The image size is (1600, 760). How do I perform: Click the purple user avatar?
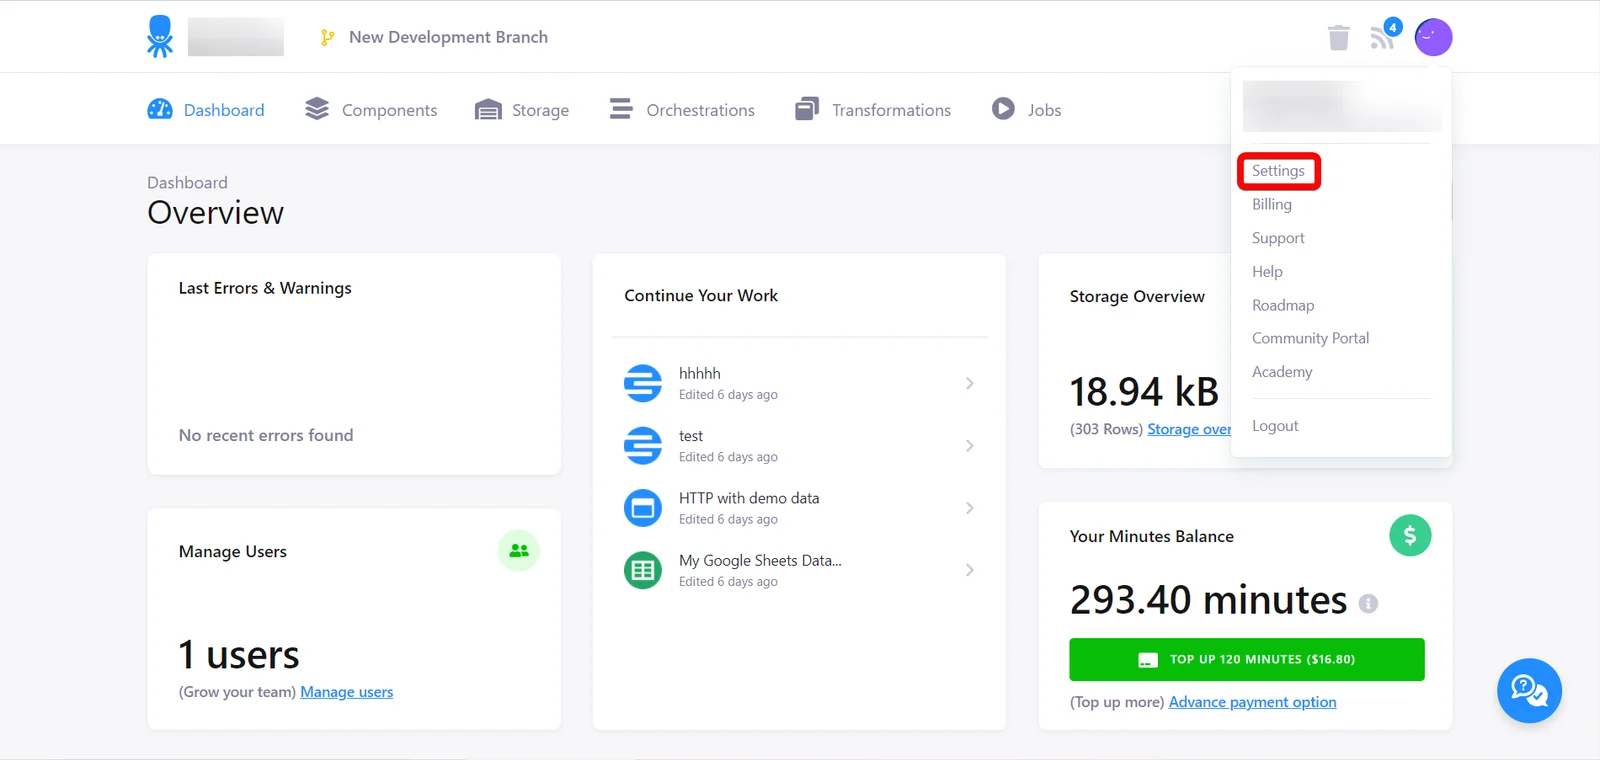1433,37
